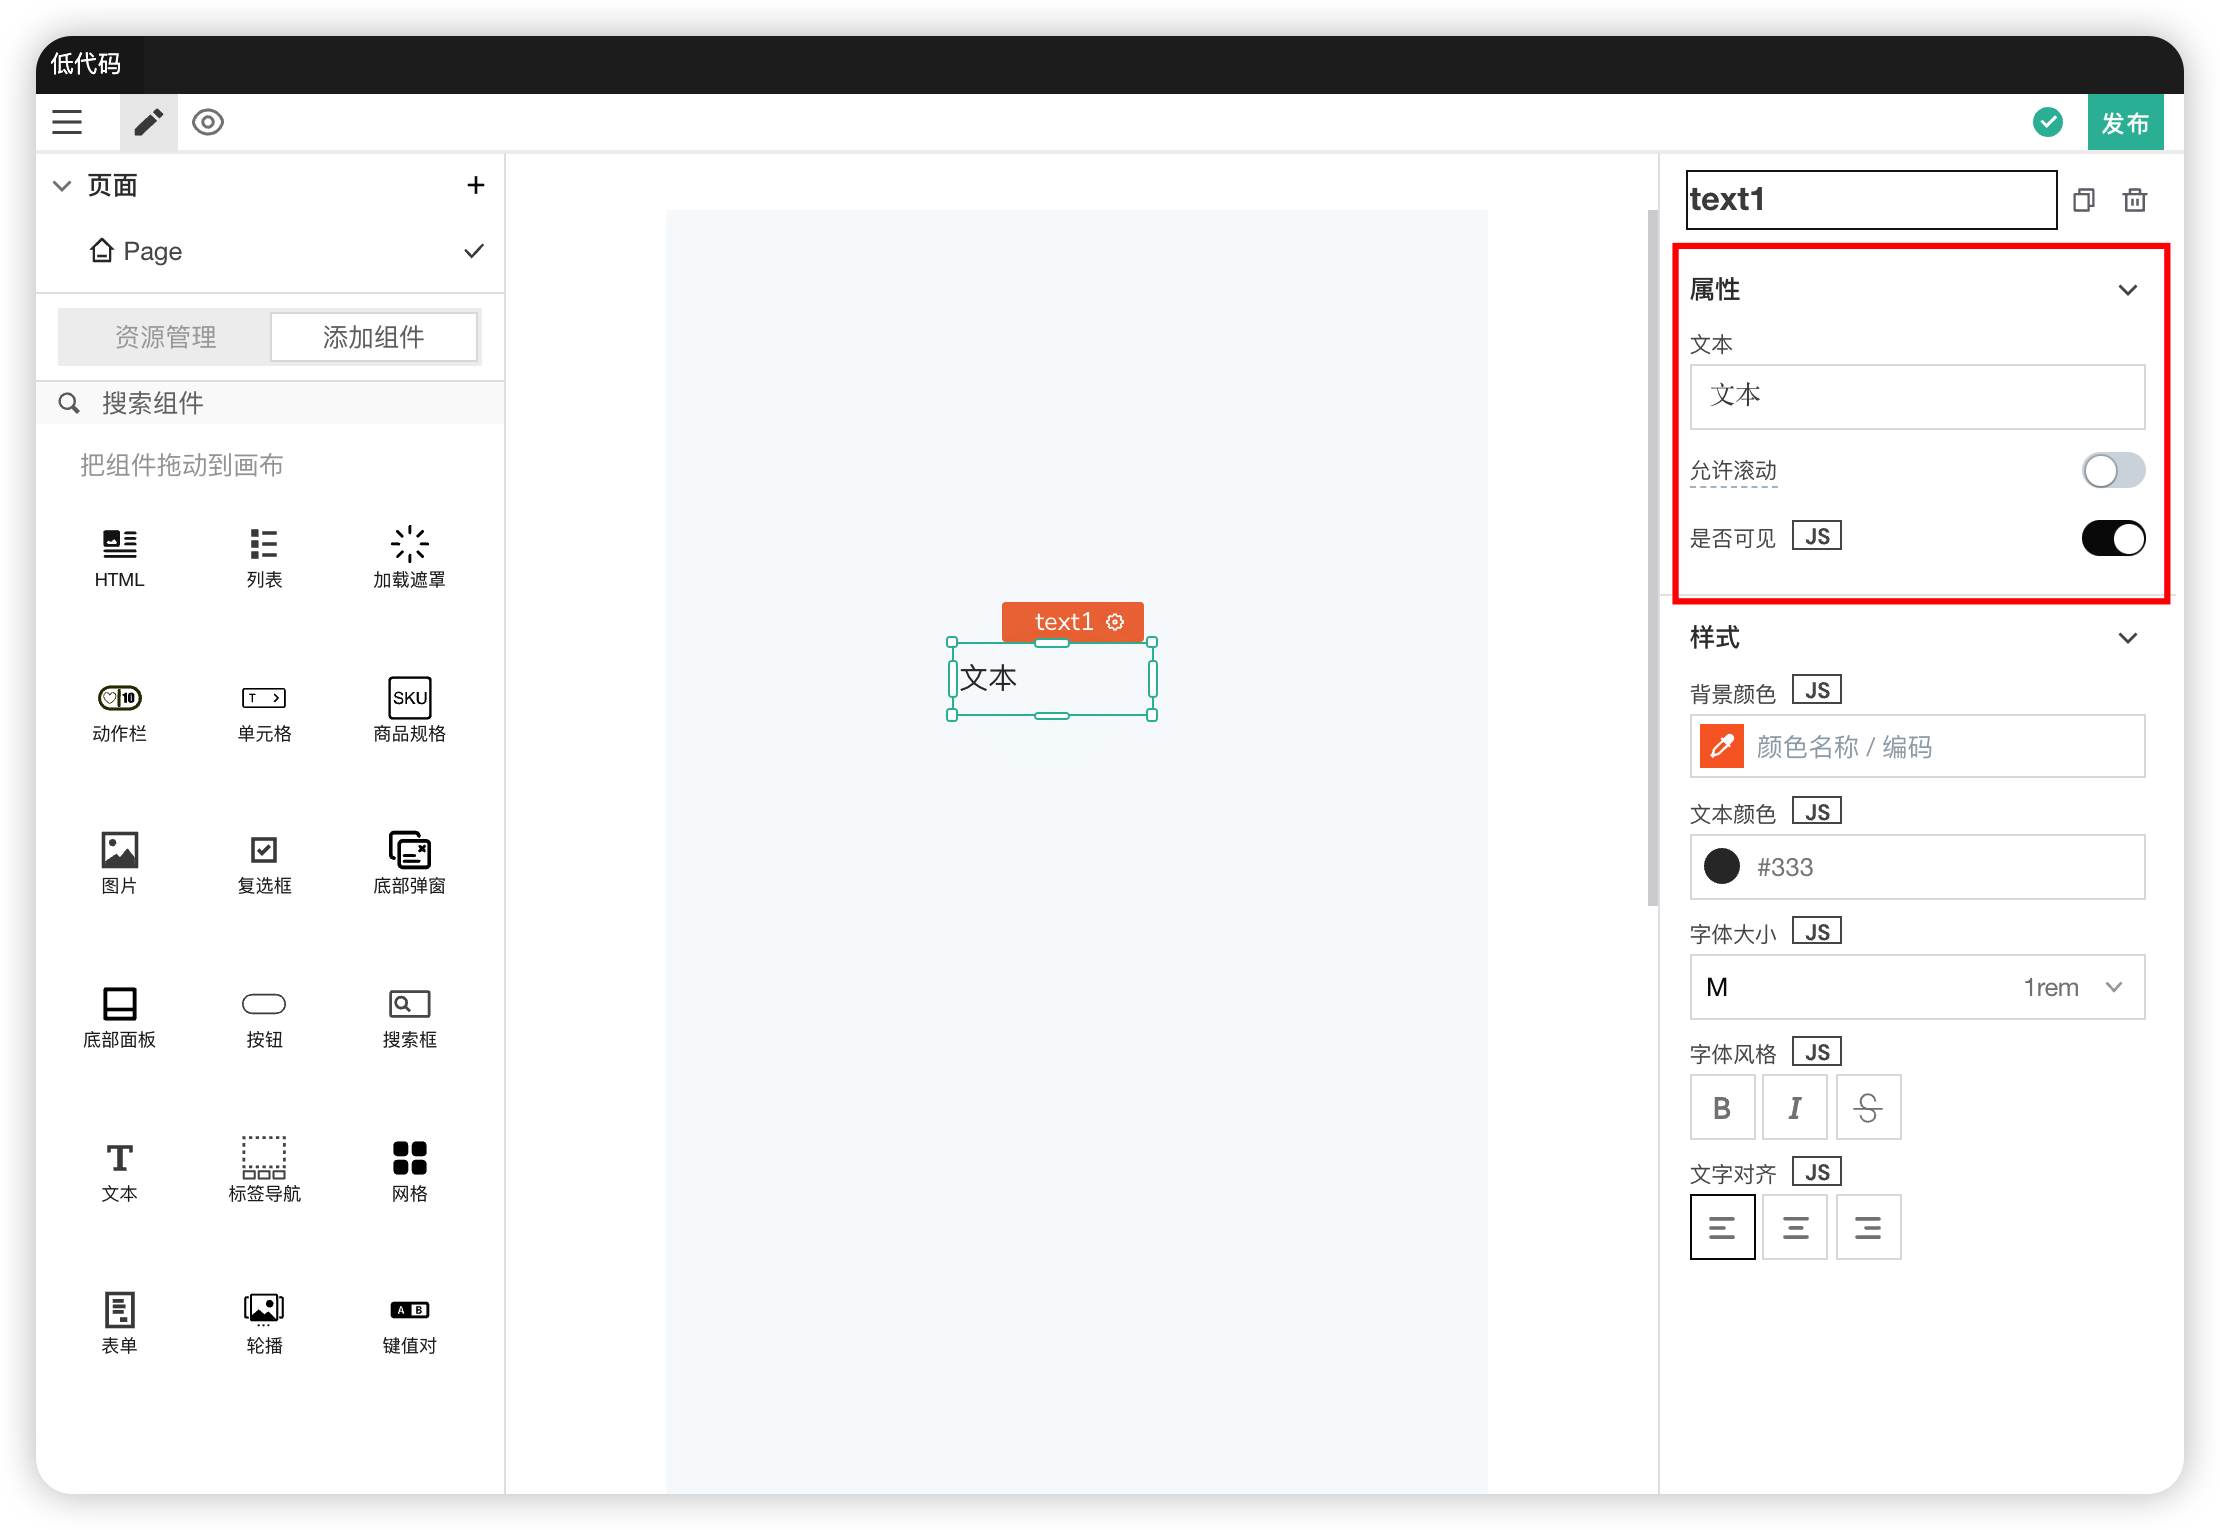This screenshot has height=1530, width=2220.
Task: Collapse the 属性 section
Action: click(2127, 290)
